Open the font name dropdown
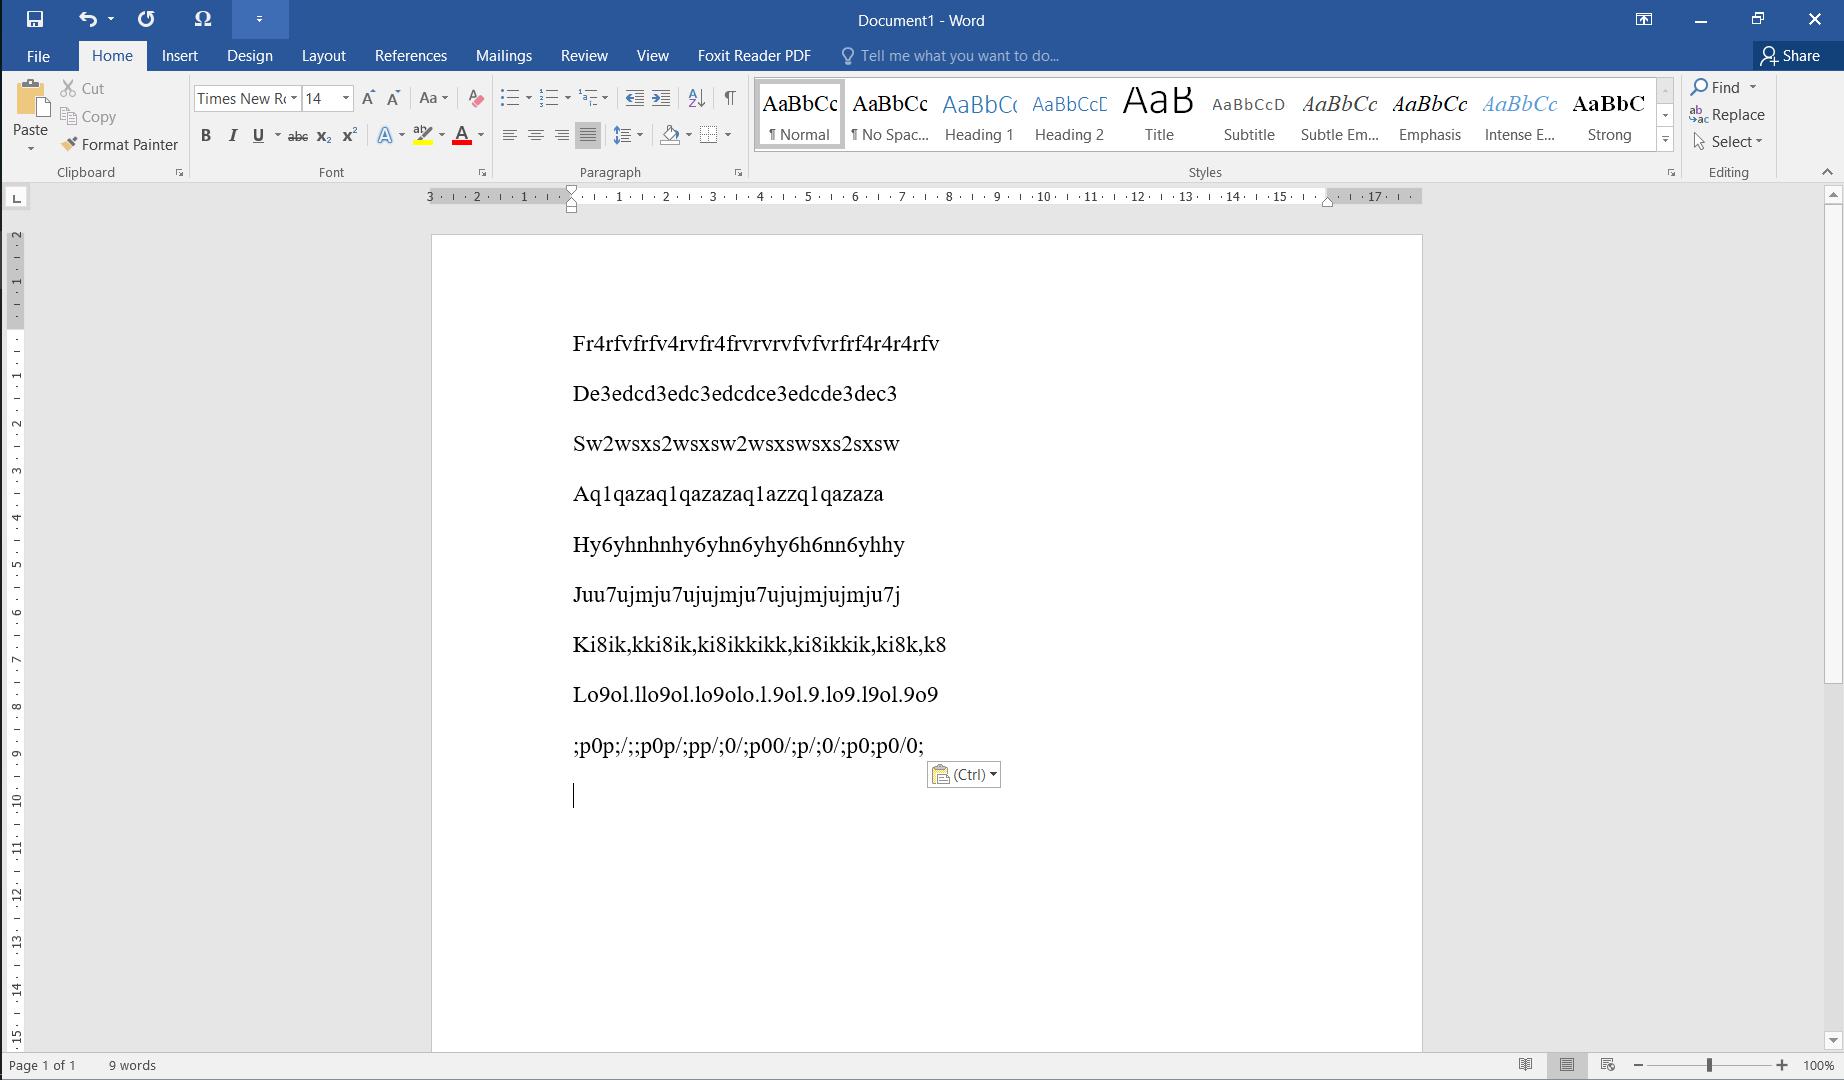This screenshot has width=1844, height=1080. tap(294, 98)
